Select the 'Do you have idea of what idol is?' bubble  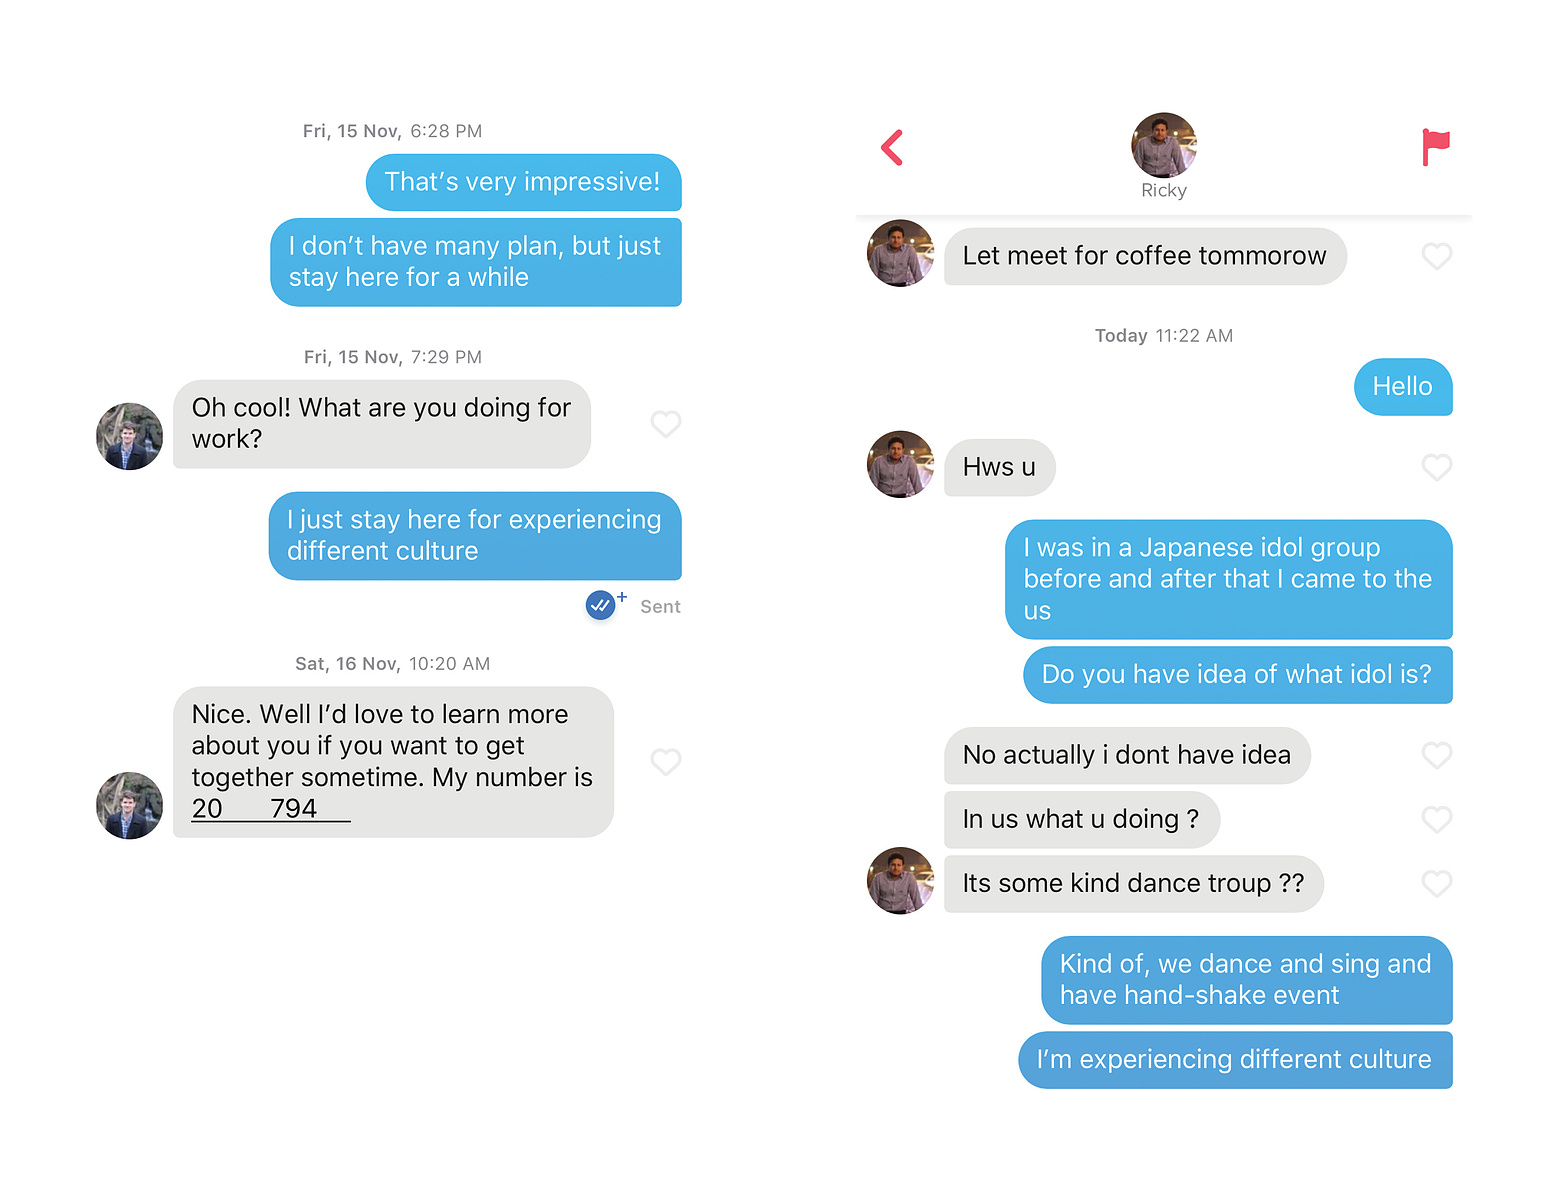[1238, 675]
